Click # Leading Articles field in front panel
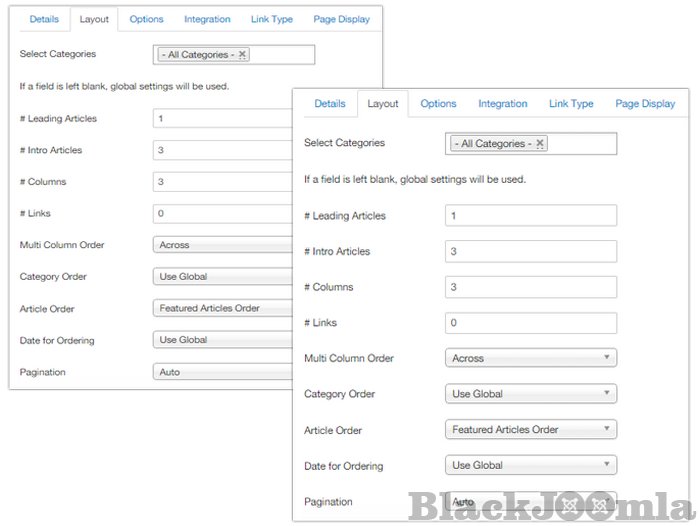Screen dimensions: 700x526 [530, 216]
